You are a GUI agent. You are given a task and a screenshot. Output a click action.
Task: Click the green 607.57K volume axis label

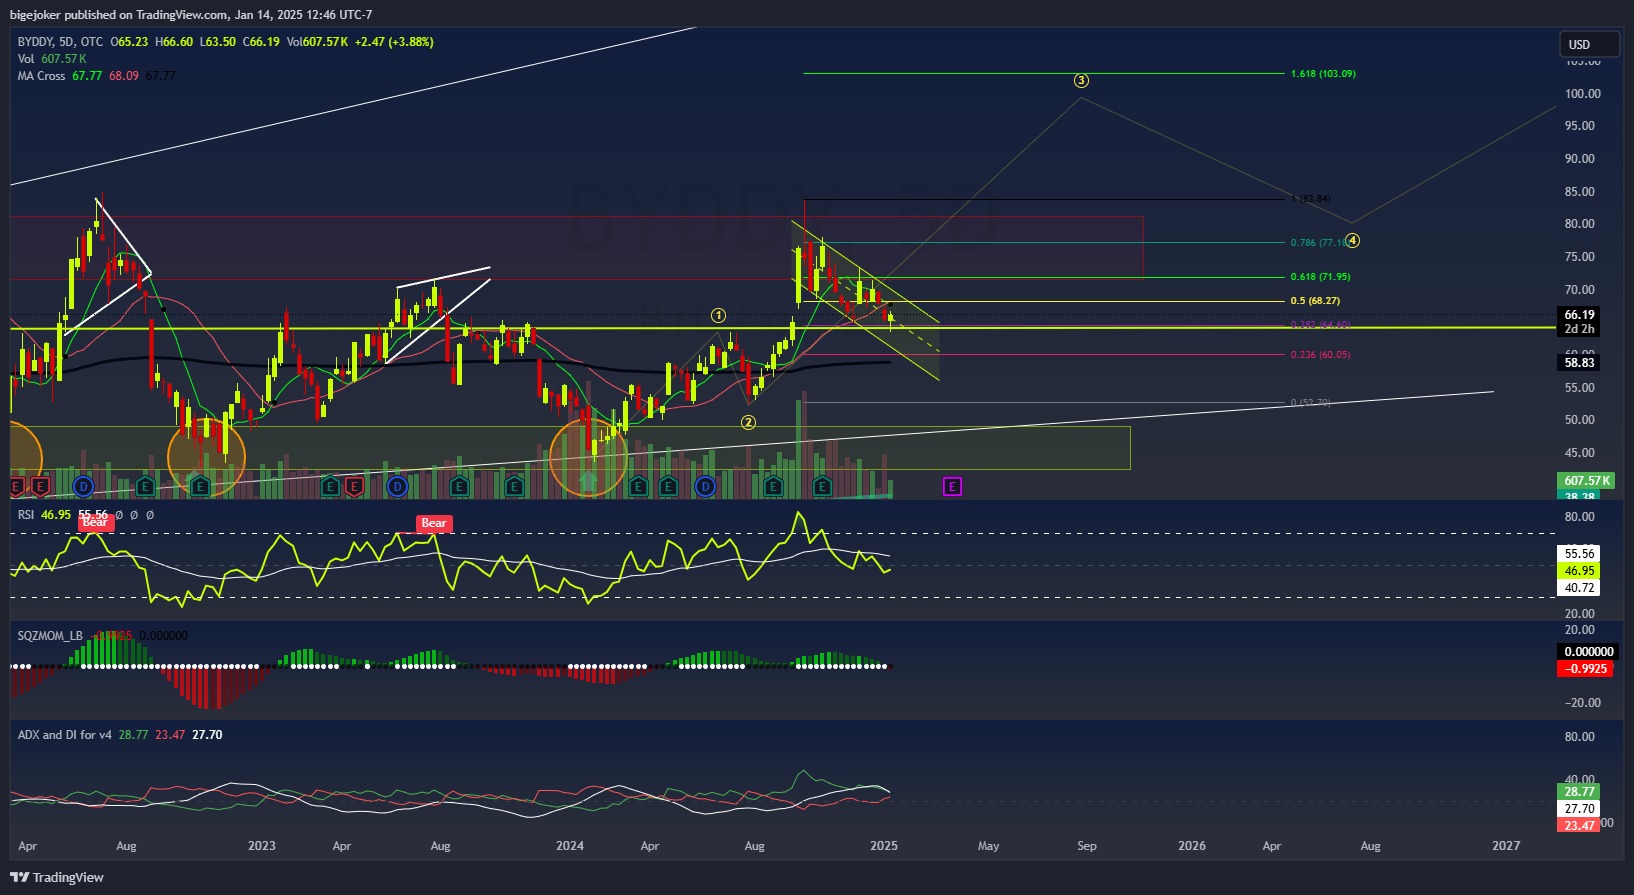[x=1587, y=481]
